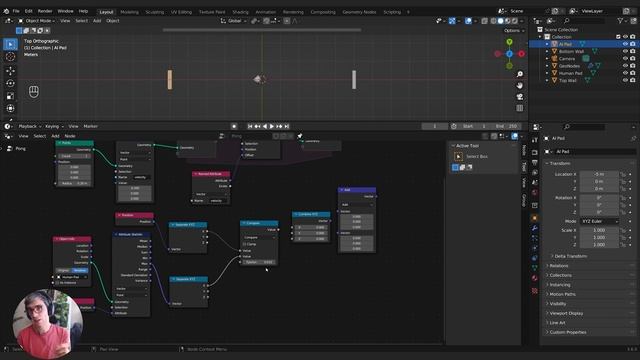The height and width of the screenshot is (360, 640).
Task: Jump to timeline start frame
Action: [x=250, y=127]
